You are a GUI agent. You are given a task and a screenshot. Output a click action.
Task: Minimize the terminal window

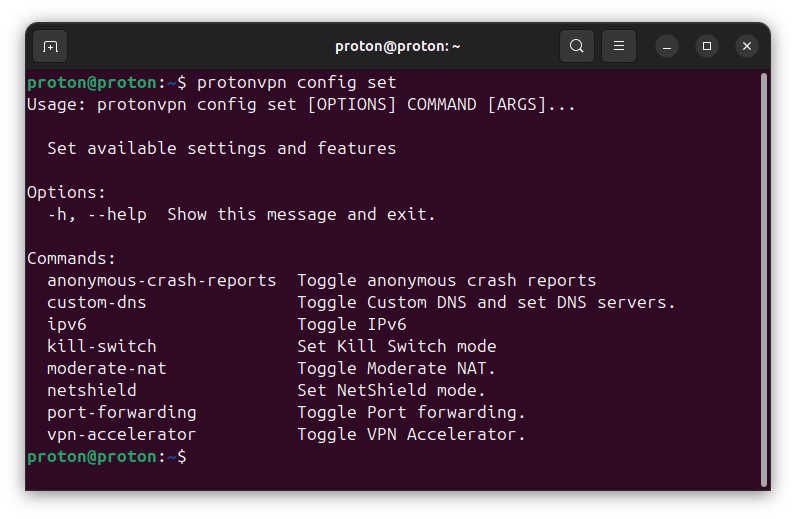coord(667,47)
